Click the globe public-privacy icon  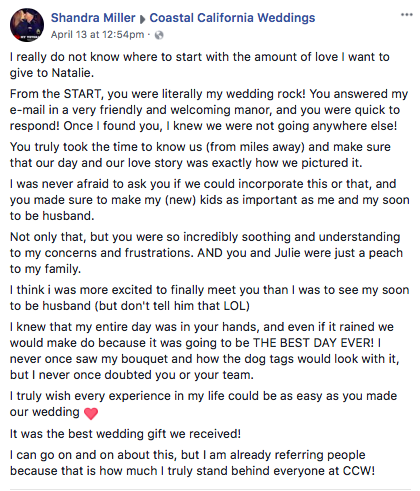coord(159,35)
